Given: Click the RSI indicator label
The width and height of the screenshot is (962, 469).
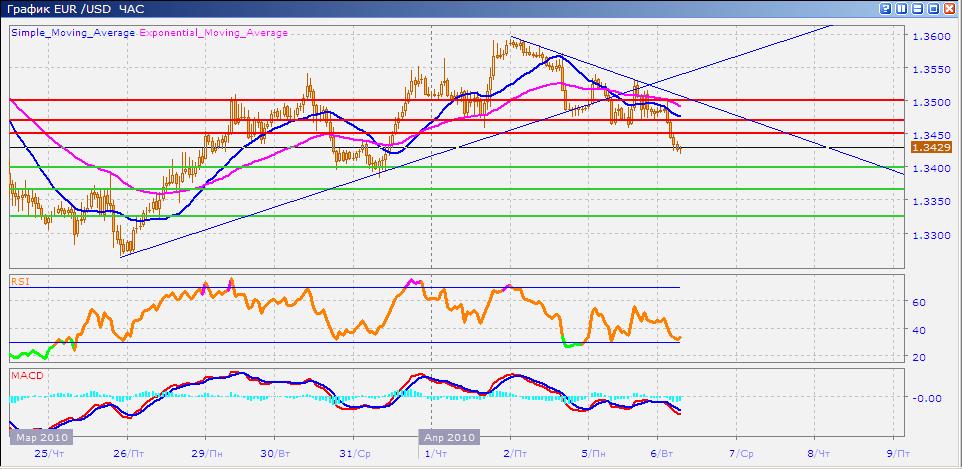Looking at the screenshot, I should tap(19, 282).
